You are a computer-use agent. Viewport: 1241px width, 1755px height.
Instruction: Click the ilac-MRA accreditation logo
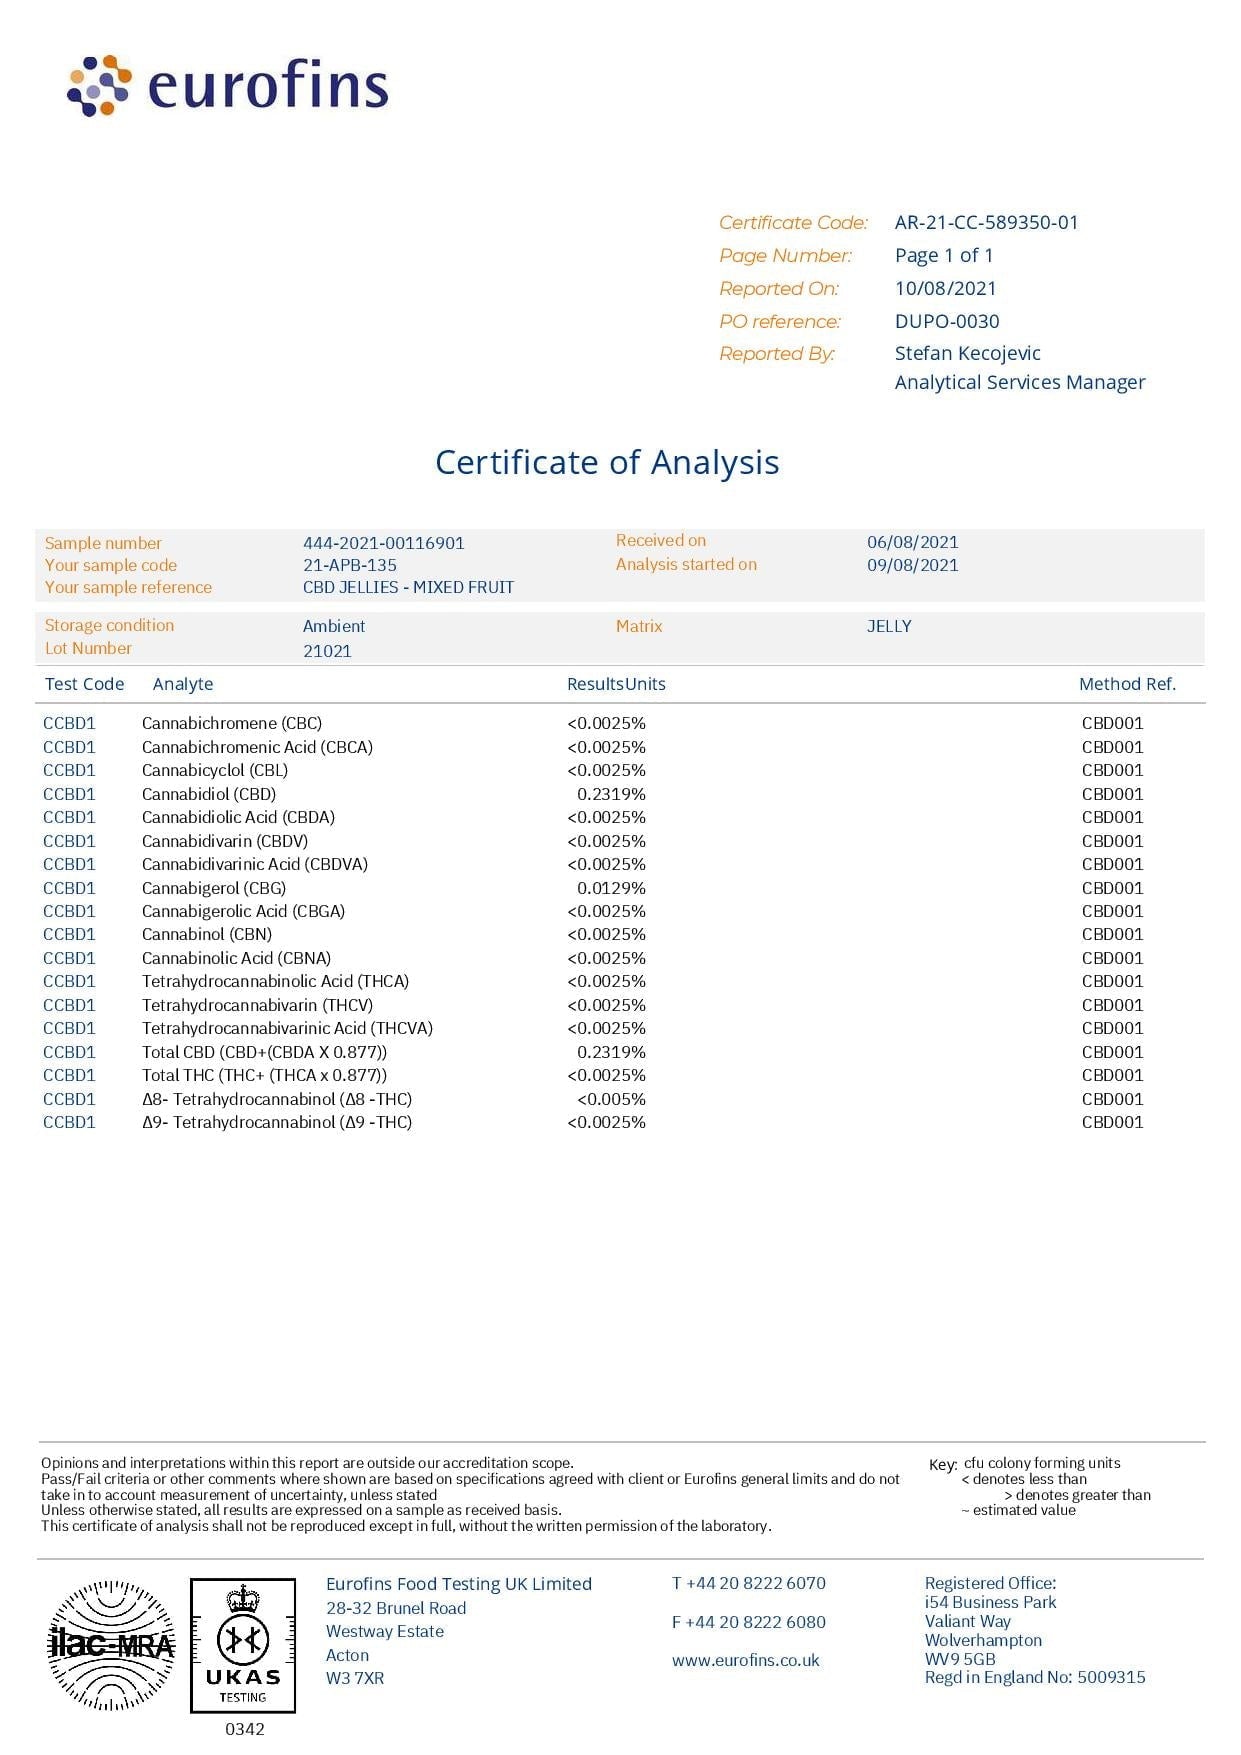(112, 1645)
